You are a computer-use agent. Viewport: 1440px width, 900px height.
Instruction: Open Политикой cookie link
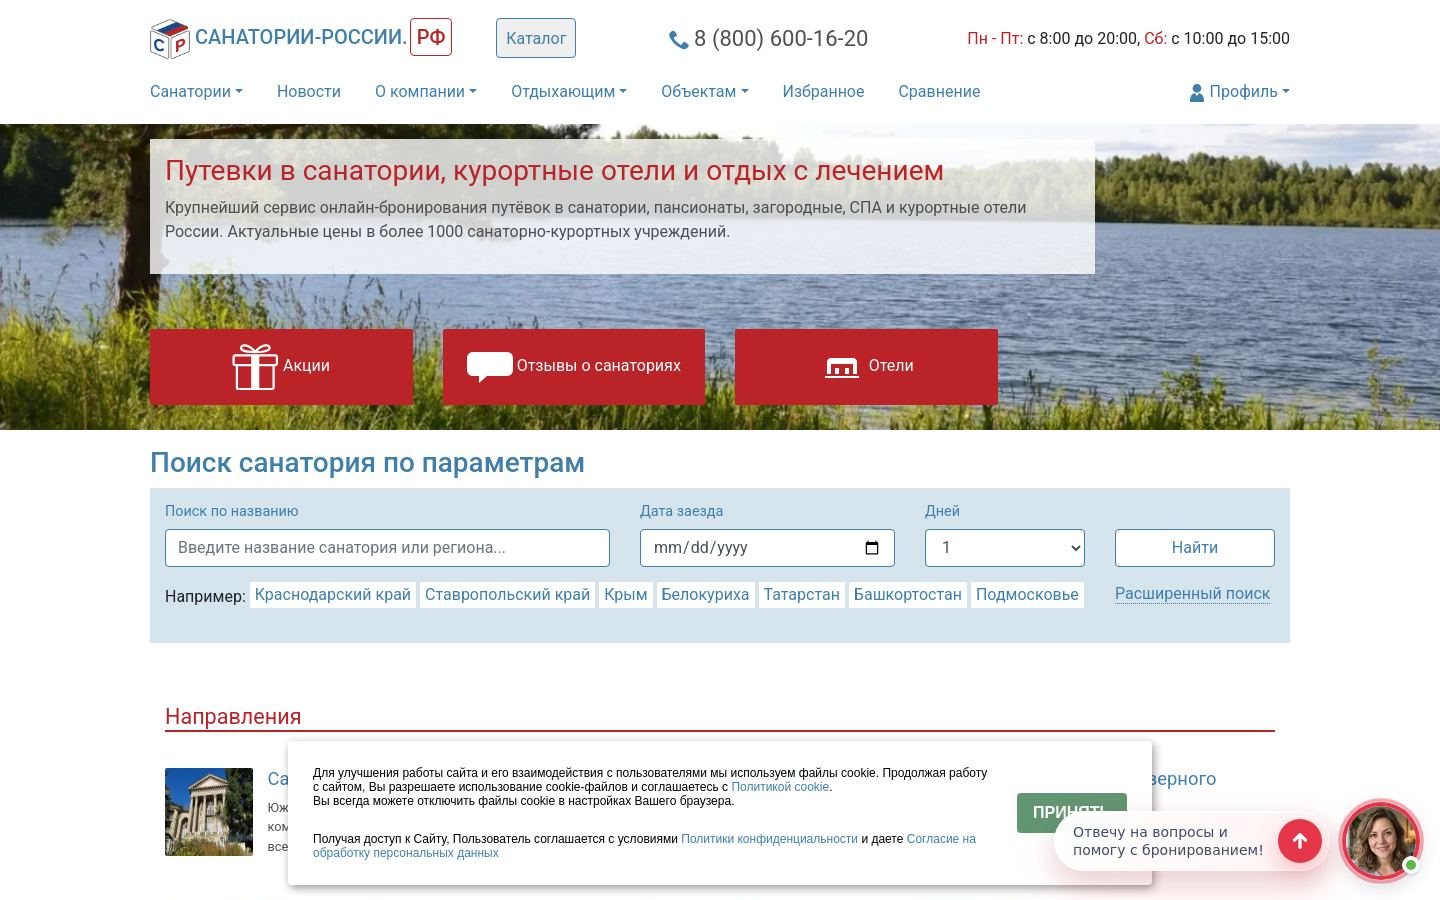pos(780,787)
